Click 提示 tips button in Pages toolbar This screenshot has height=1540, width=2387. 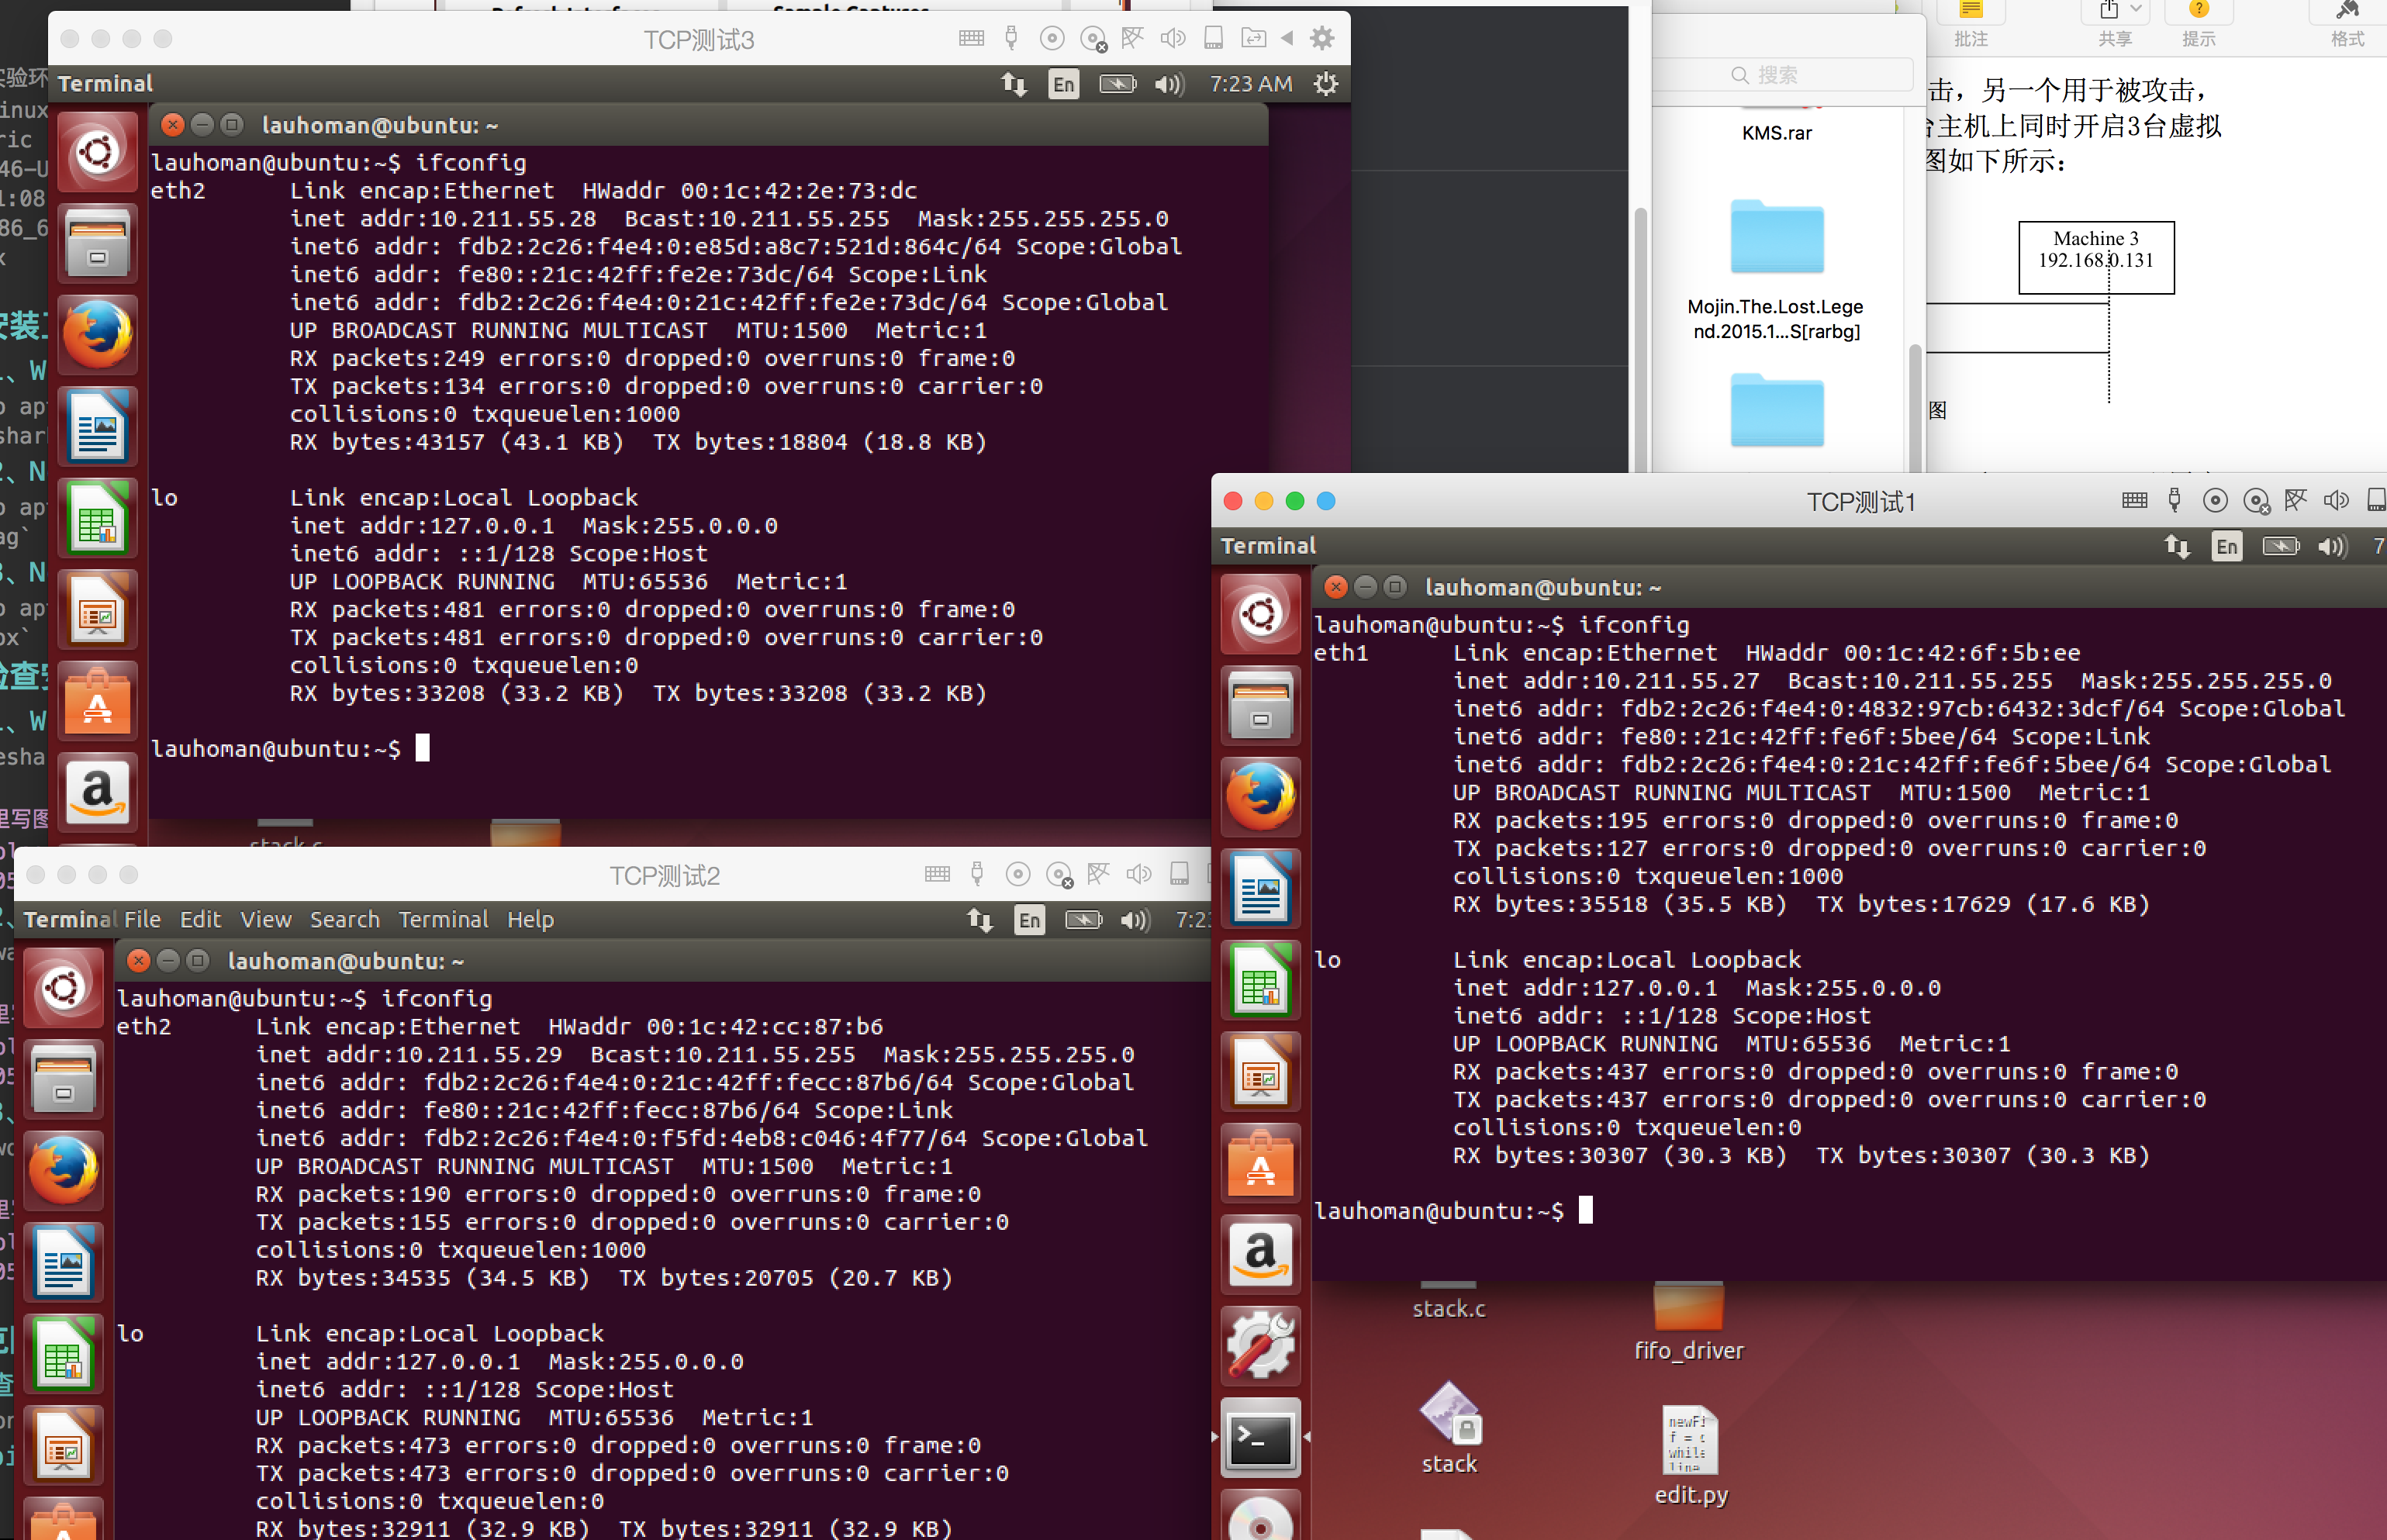(x=2198, y=25)
